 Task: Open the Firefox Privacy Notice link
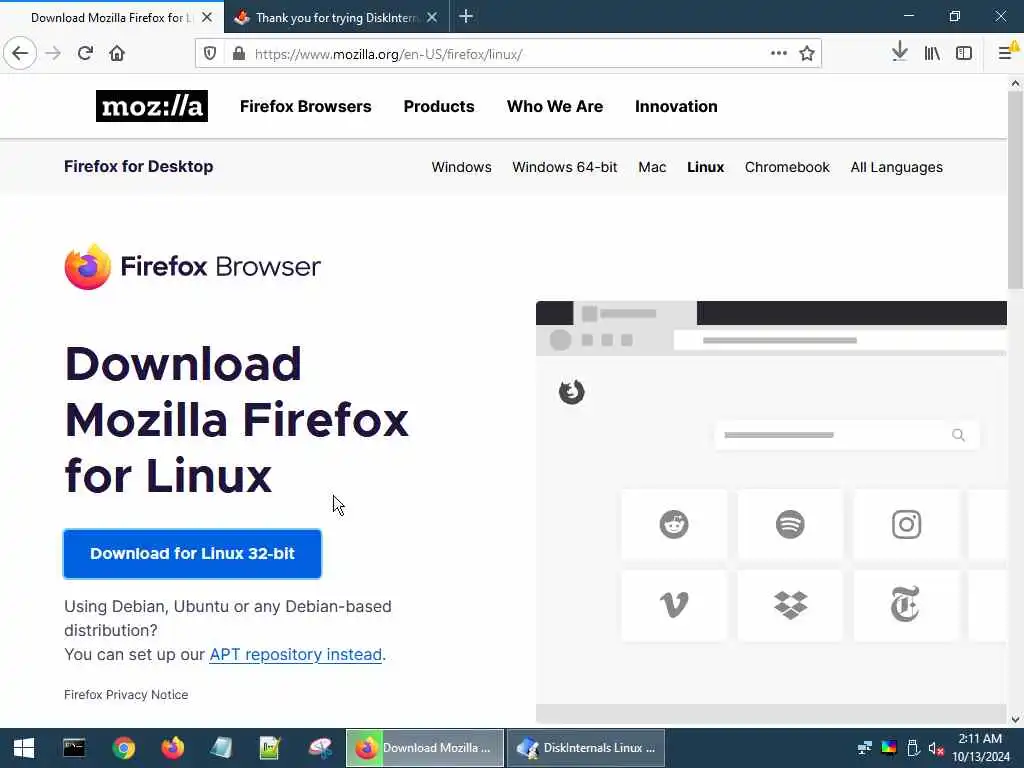pos(126,695)
